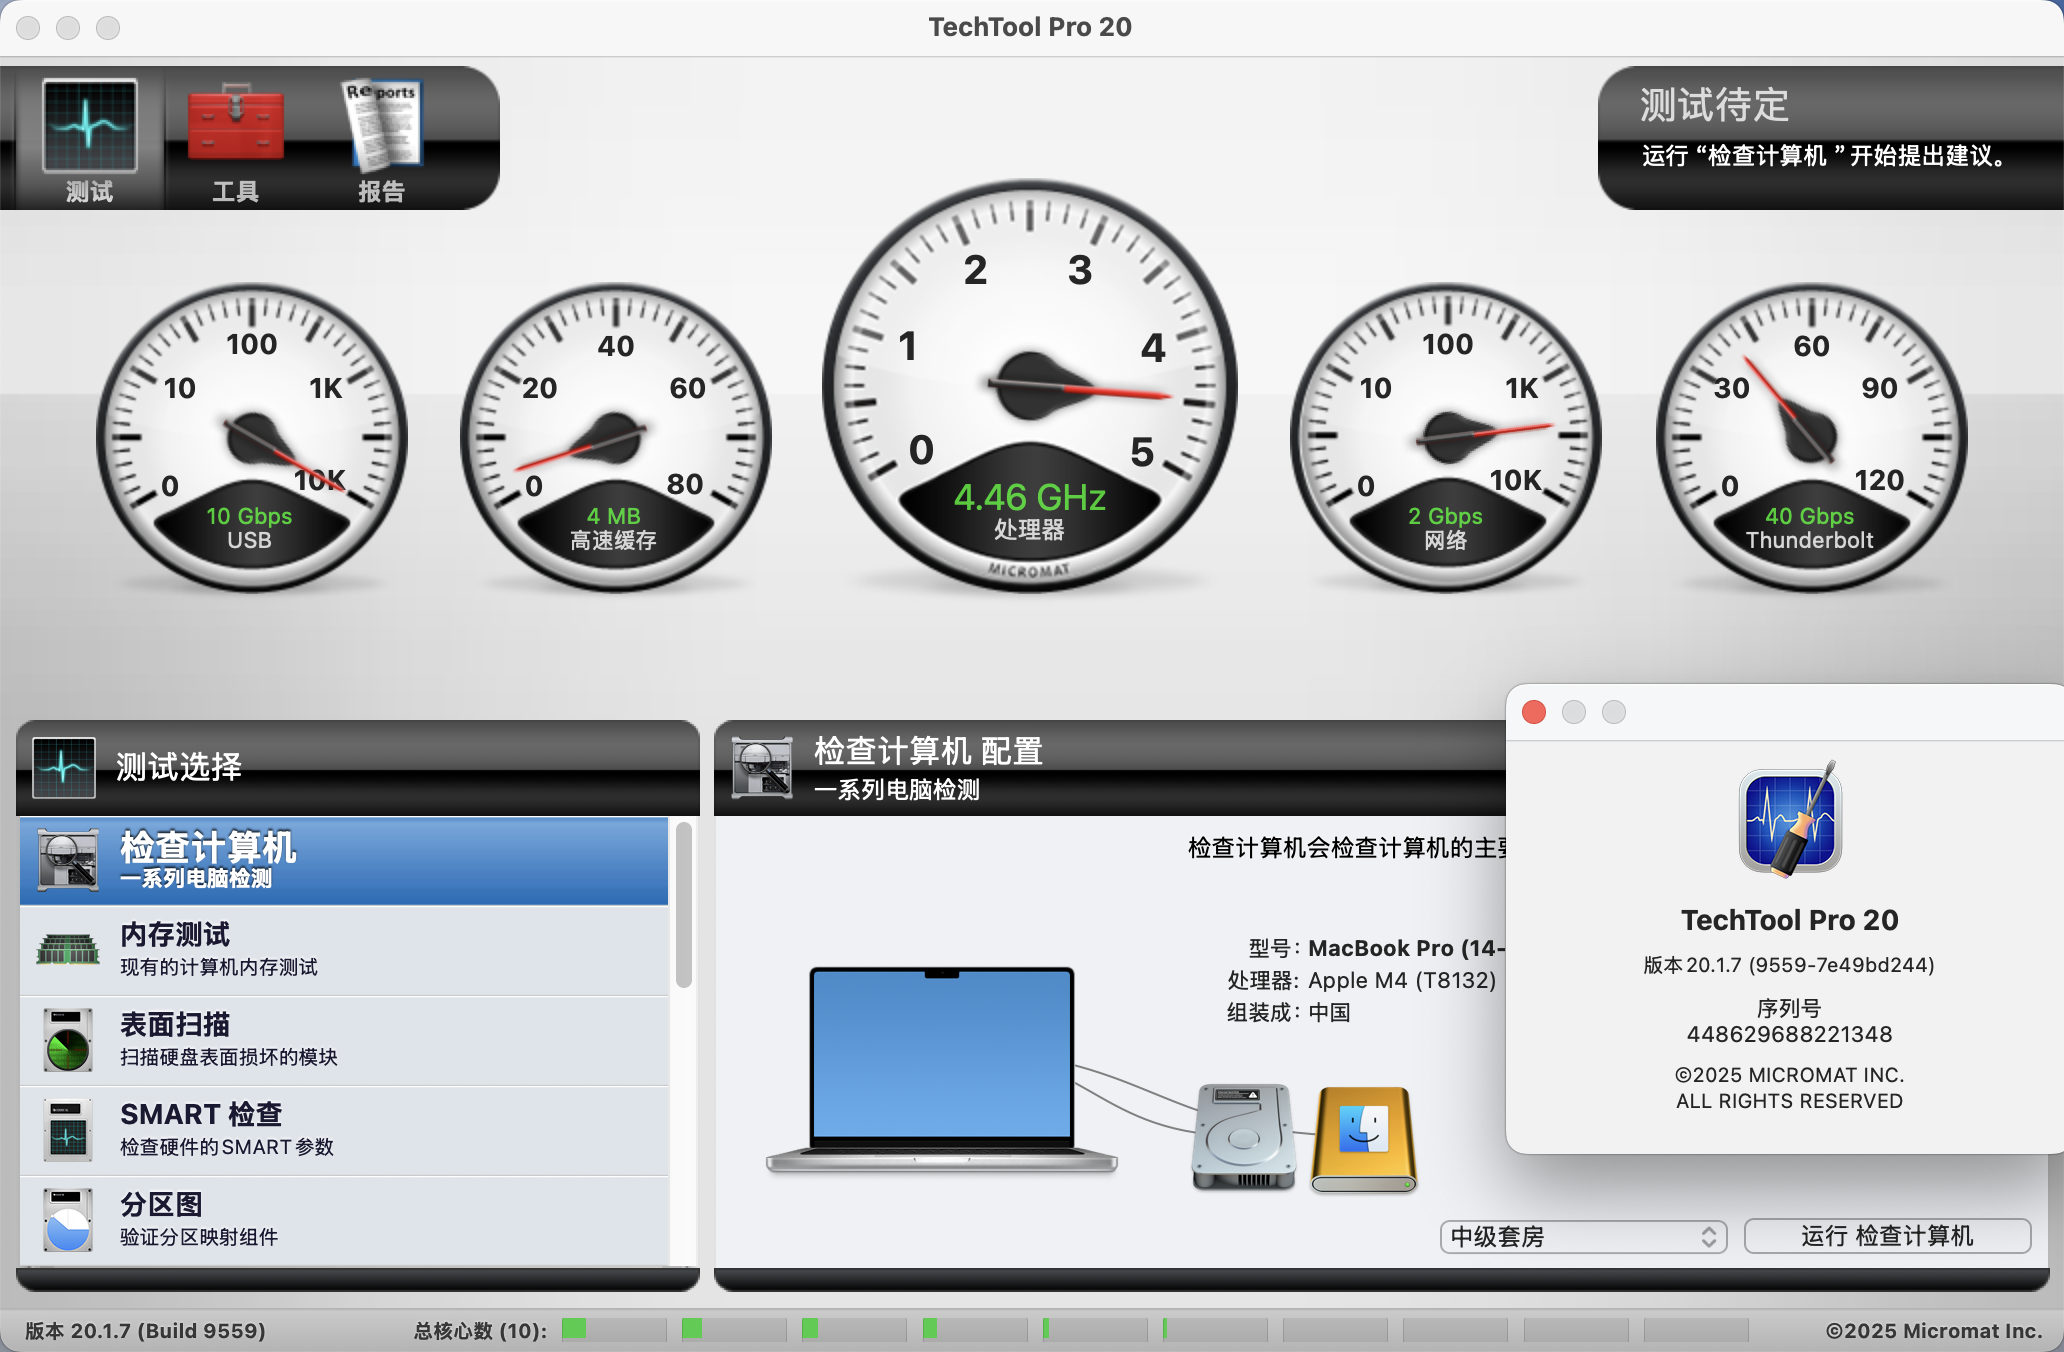
Task: Click the 总核心数 (10) label
Action: pos(481,1331)
